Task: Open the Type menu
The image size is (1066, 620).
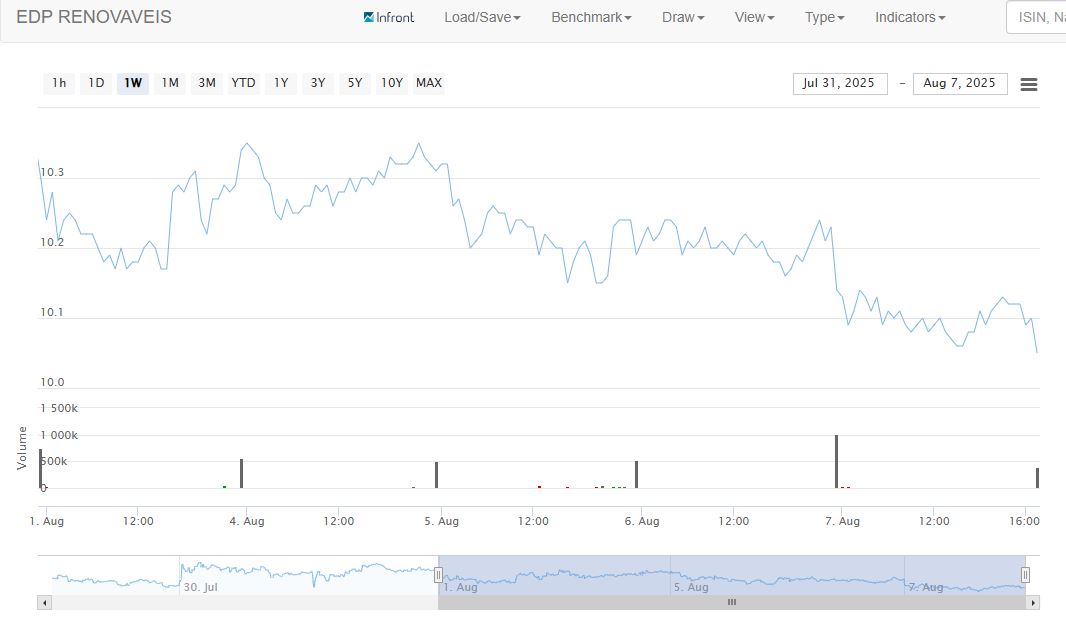Action: click(x=824, y=17)
